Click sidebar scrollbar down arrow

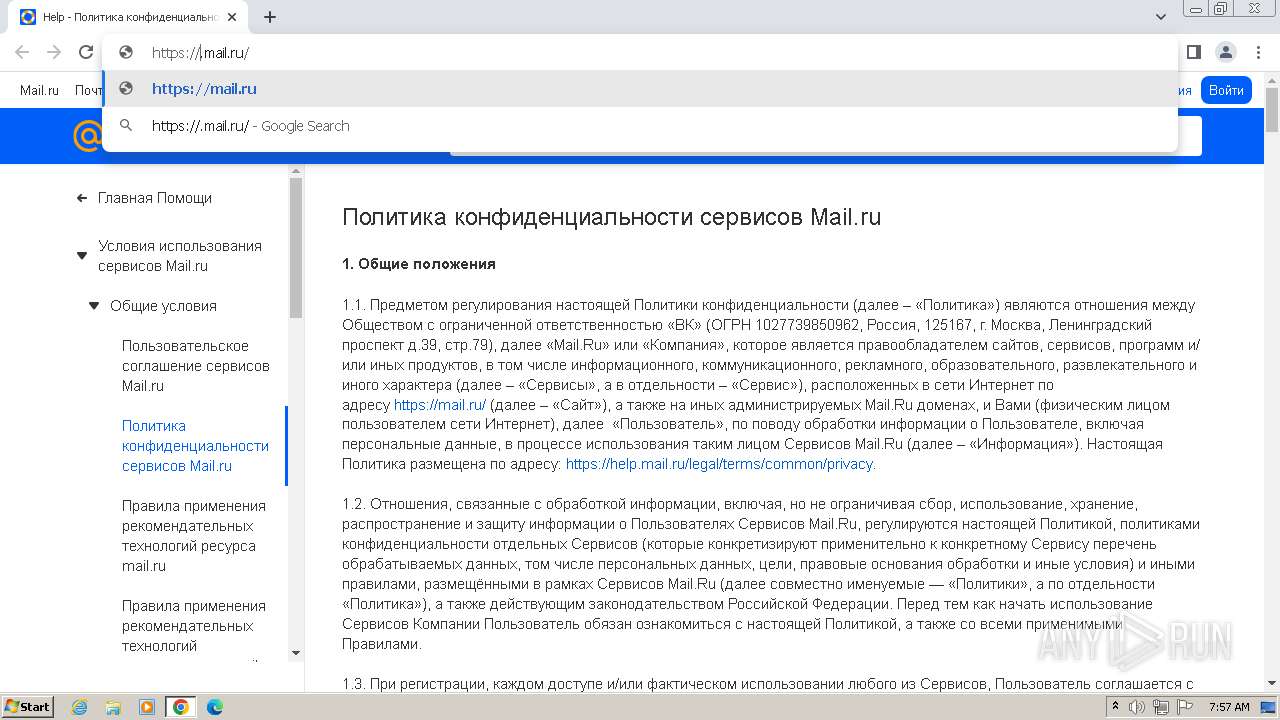tap(296, 653)
